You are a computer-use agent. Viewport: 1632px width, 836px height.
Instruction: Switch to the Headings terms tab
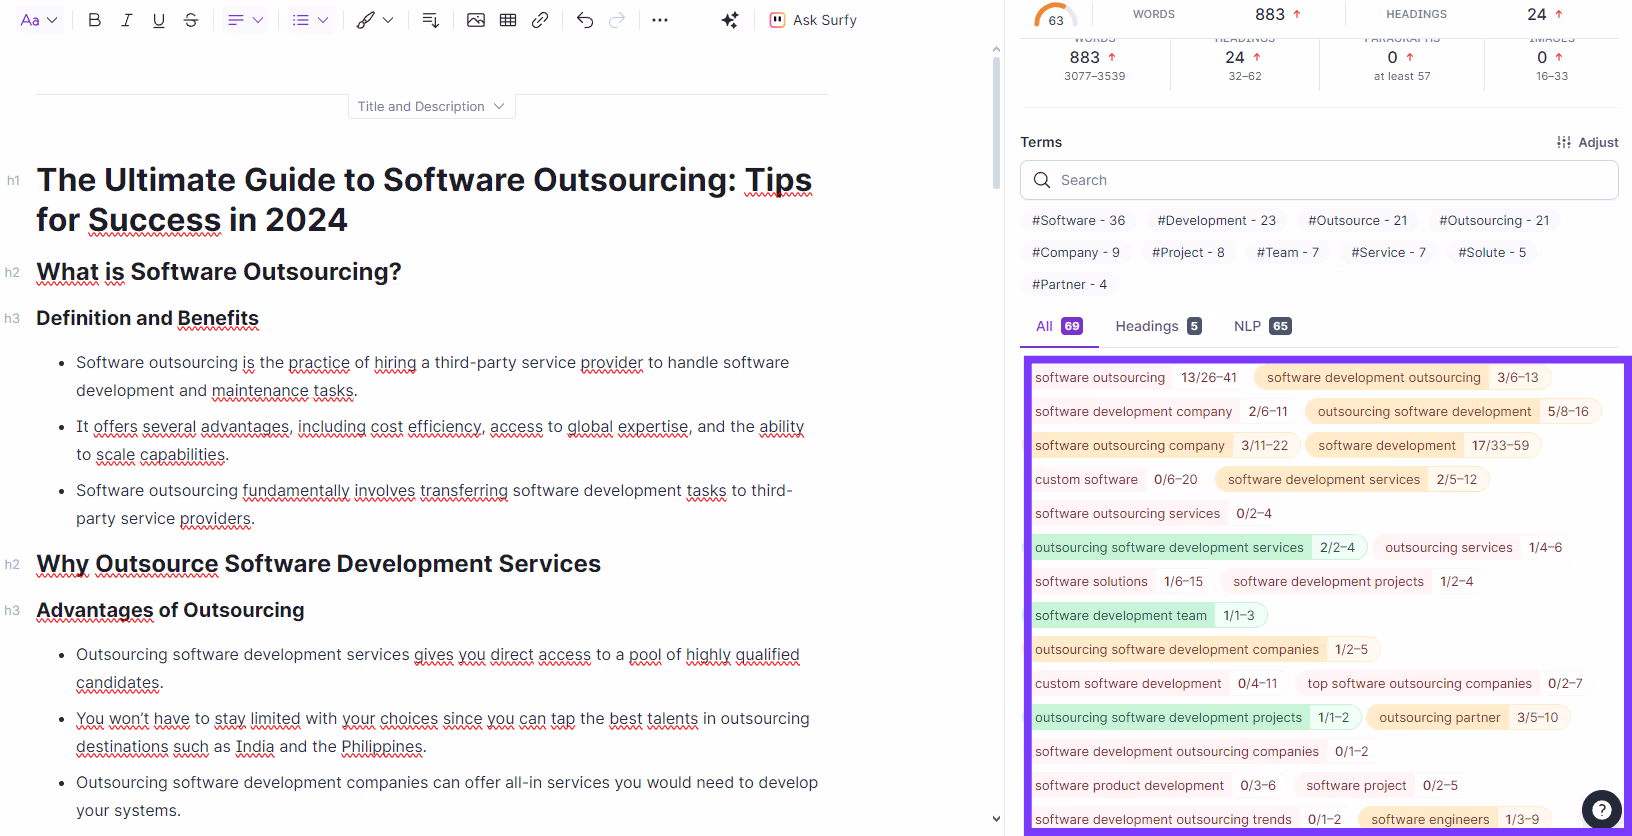tap(1158, 326)
